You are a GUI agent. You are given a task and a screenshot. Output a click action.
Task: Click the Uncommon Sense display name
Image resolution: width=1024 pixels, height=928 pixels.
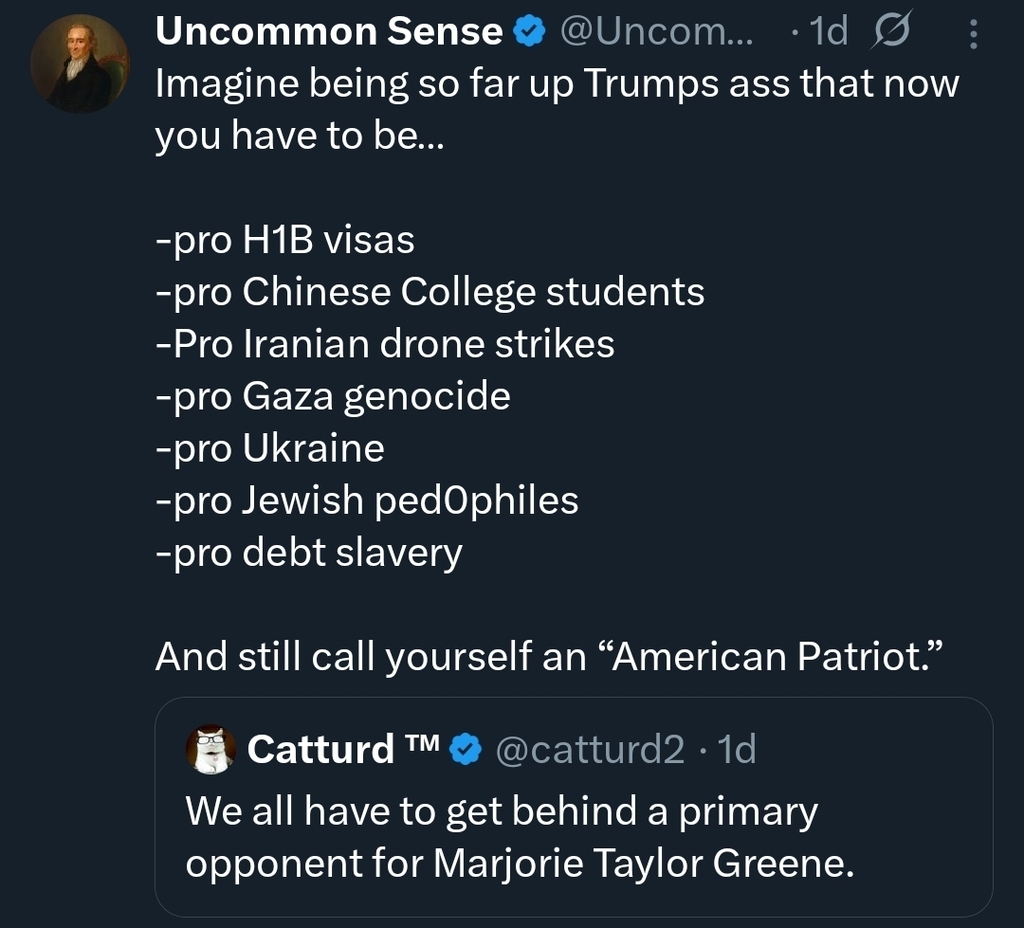[329, 32]
